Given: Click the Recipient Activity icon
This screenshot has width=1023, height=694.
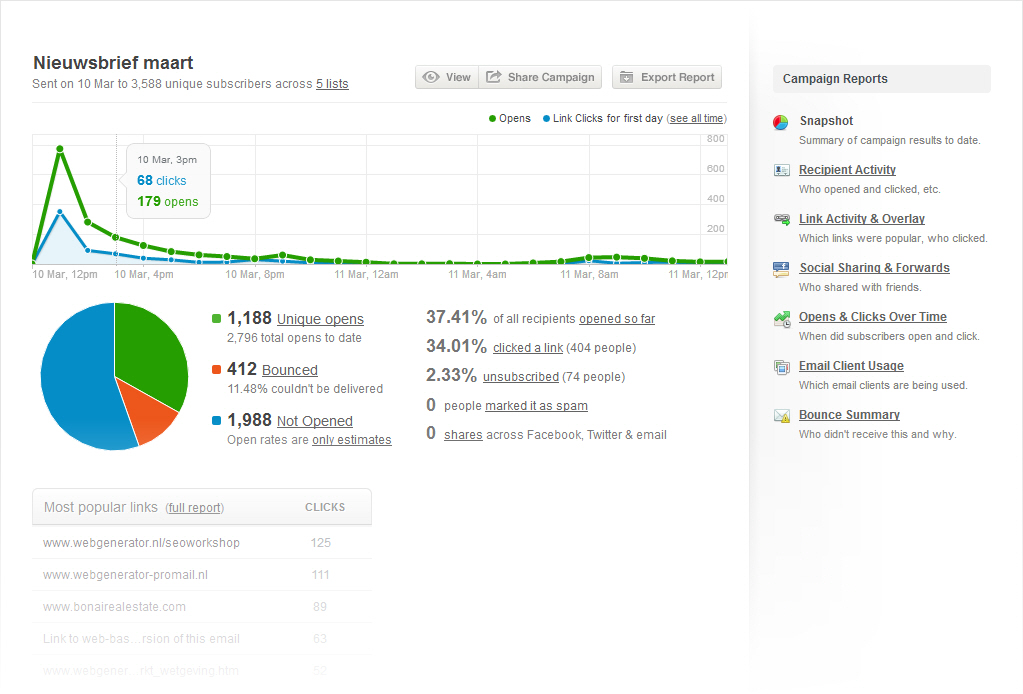Looking at the screenshot, I should (x=781, y=170).
